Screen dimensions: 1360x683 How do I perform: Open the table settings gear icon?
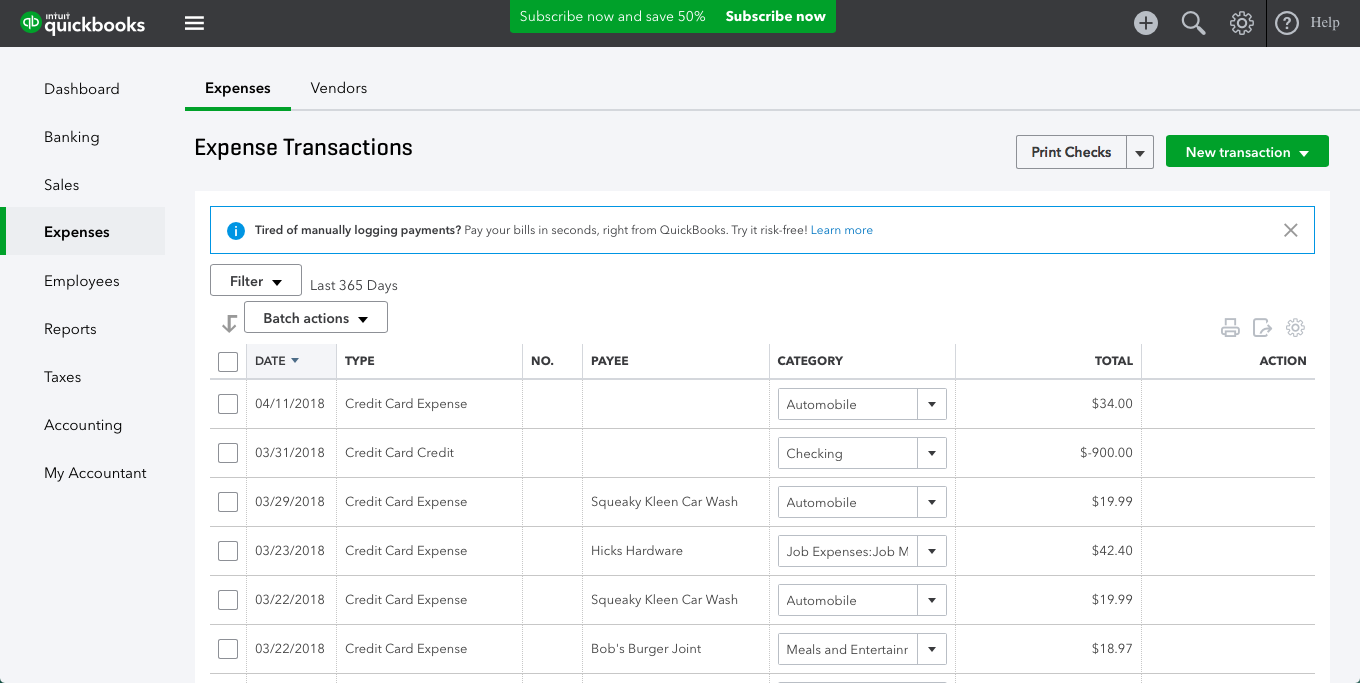tap(1295, 327)
